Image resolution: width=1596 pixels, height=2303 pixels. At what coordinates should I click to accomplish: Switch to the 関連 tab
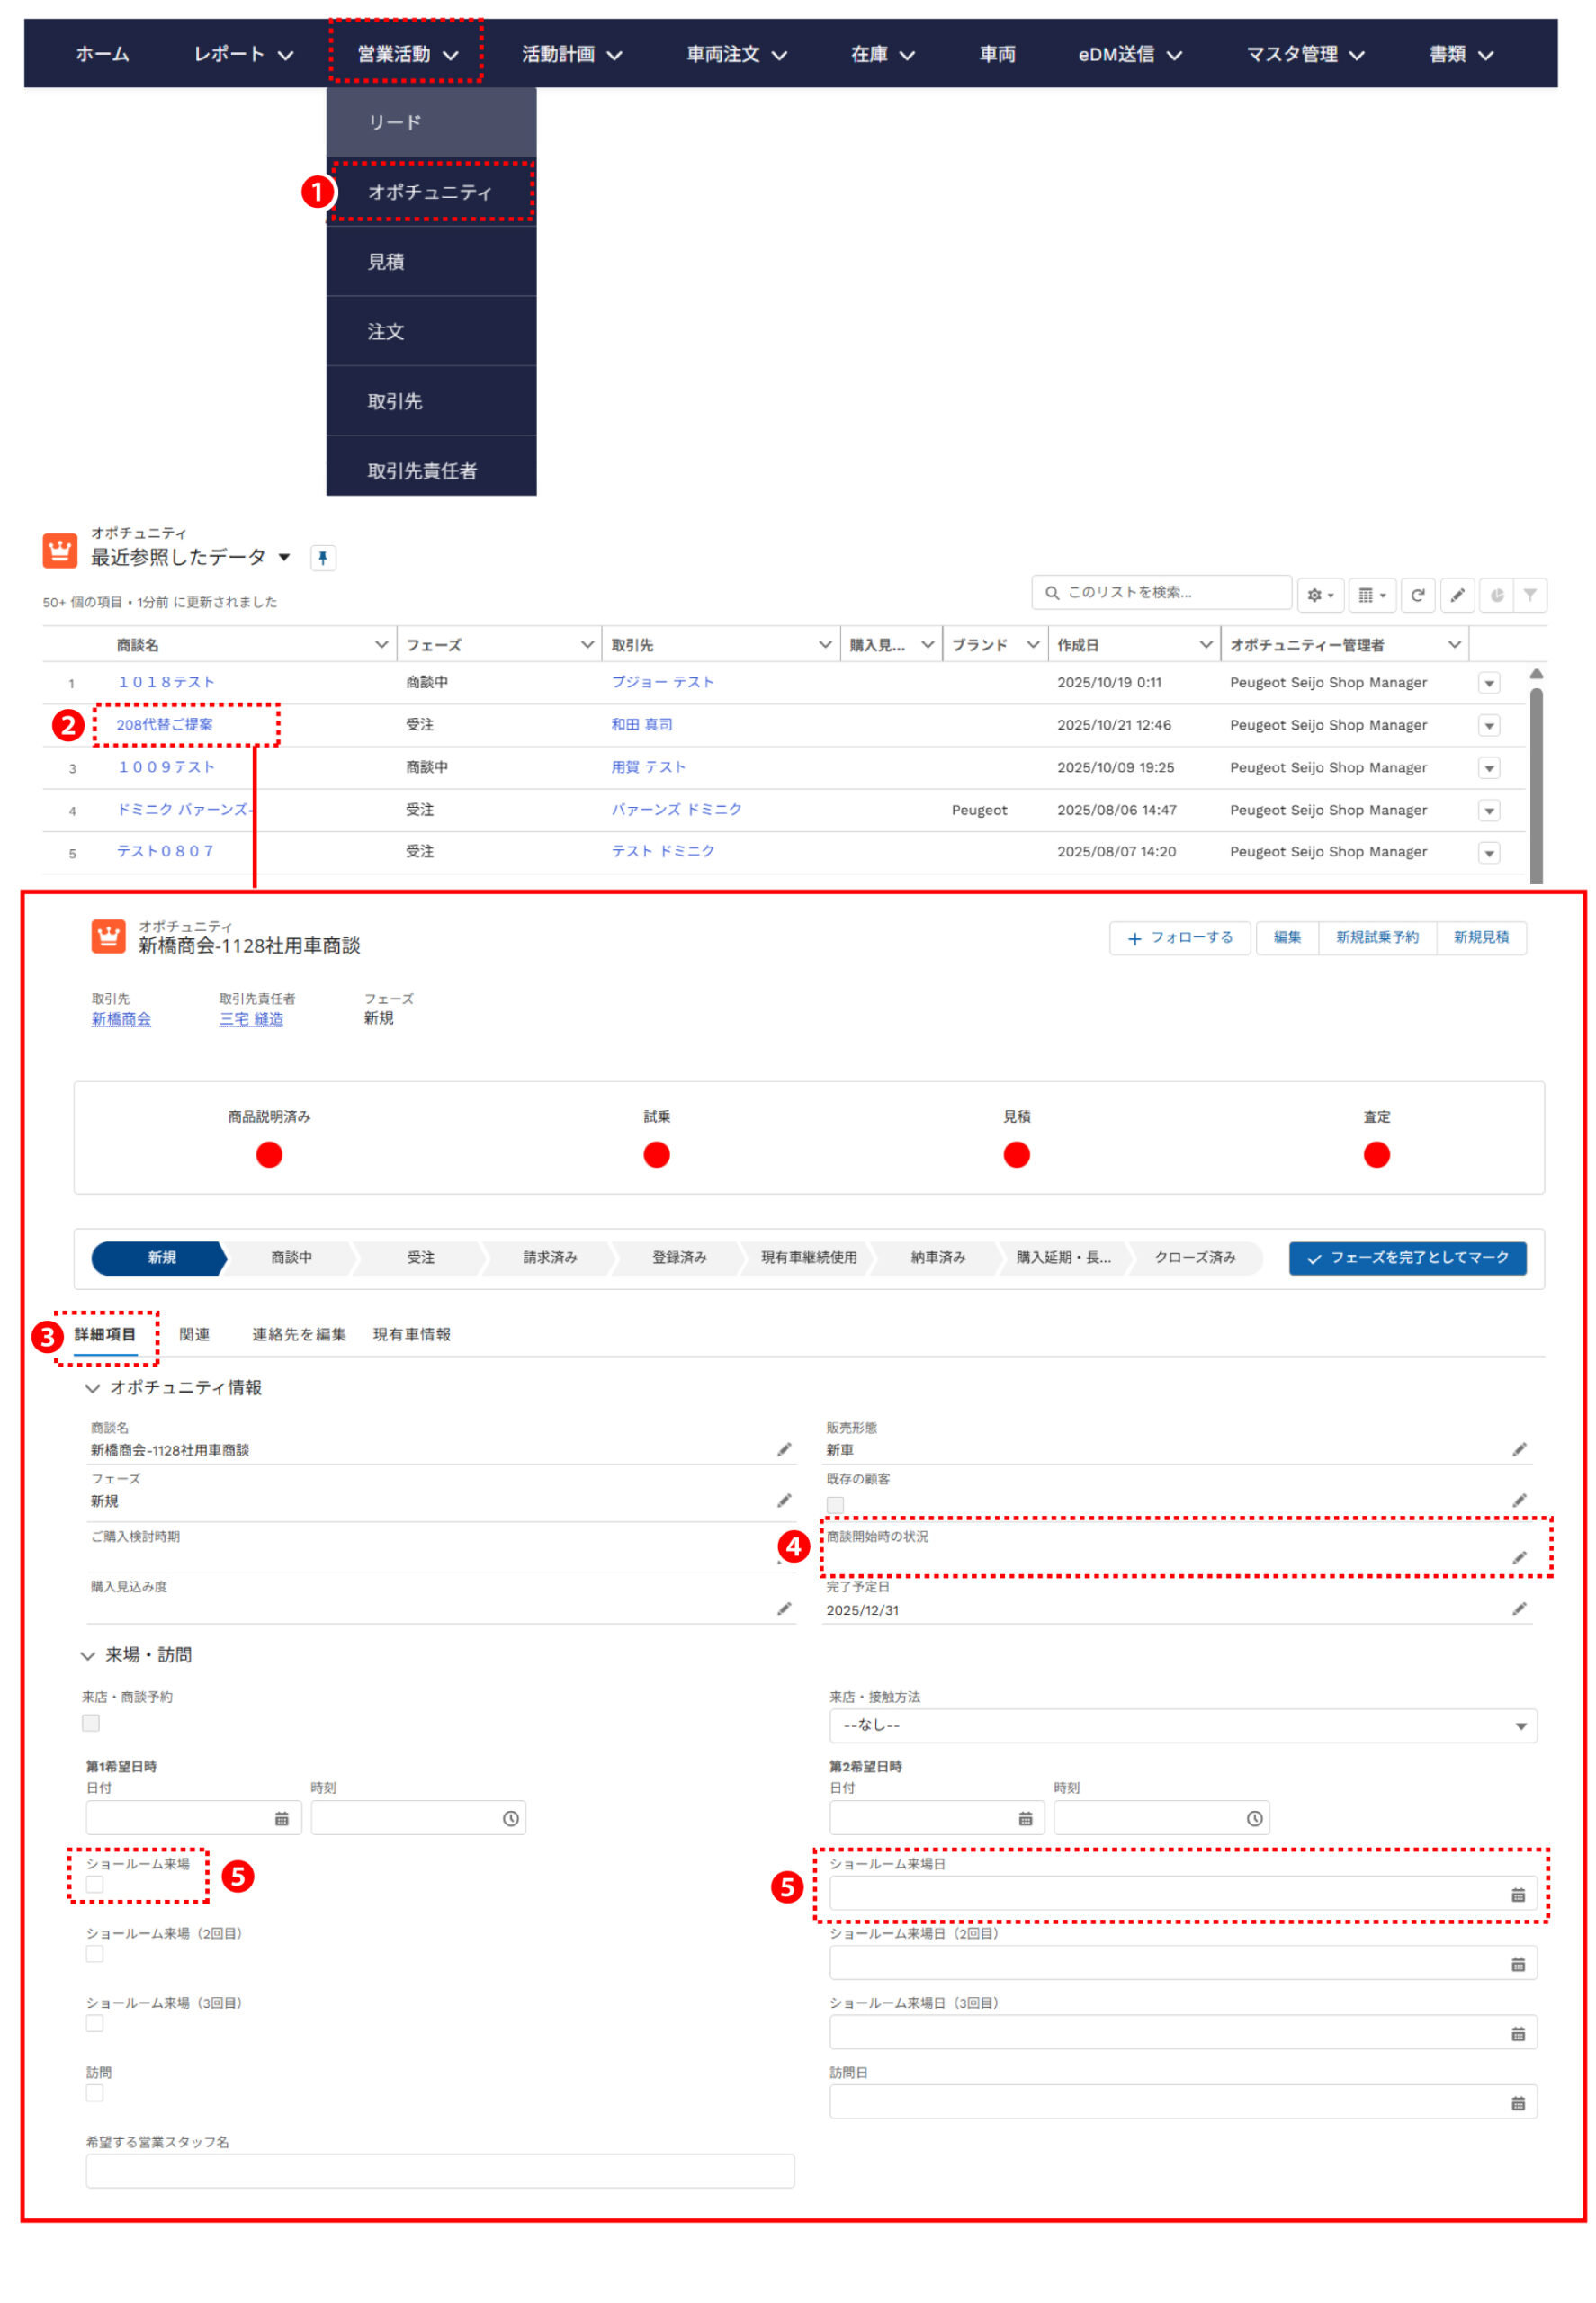click(194, 1334)
